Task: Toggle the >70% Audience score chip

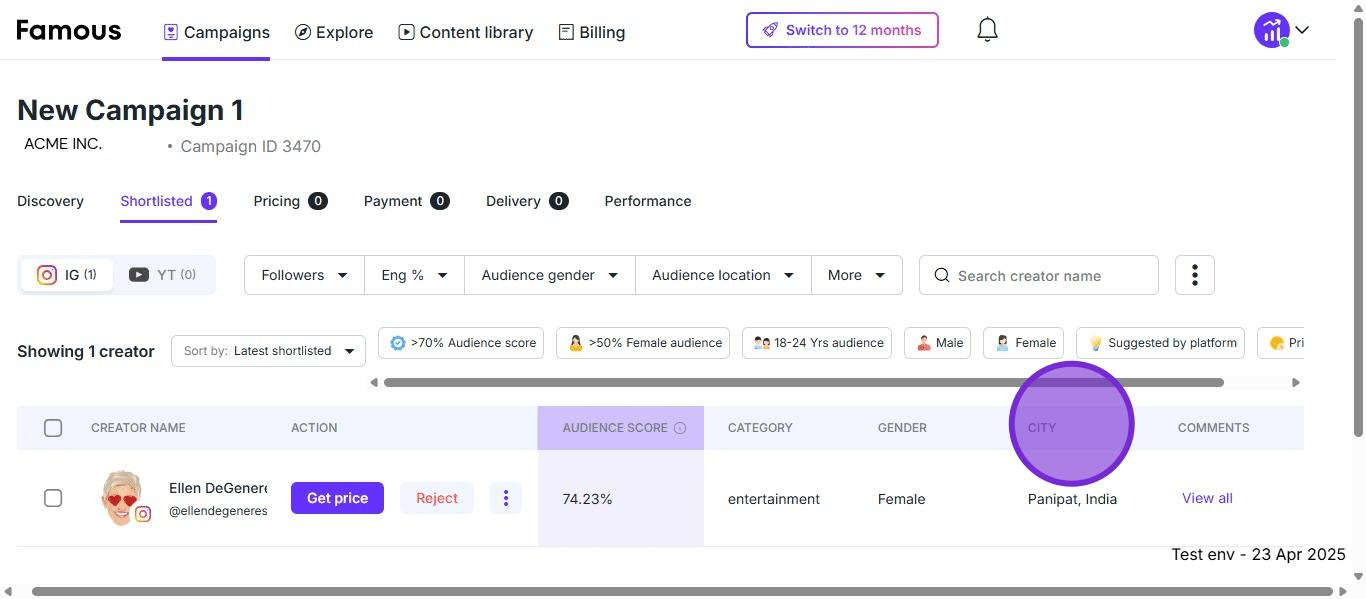Action: (x=461, y=343)
